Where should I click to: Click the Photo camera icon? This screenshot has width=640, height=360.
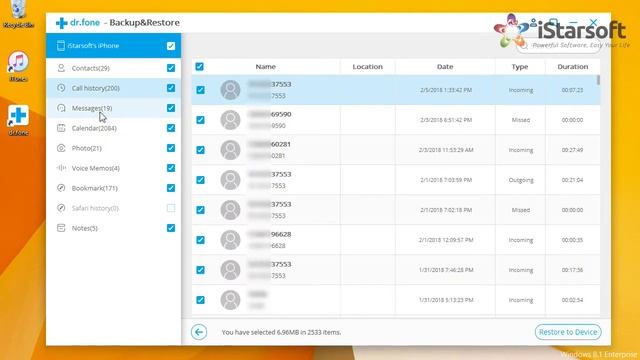(x=61, y=148)
